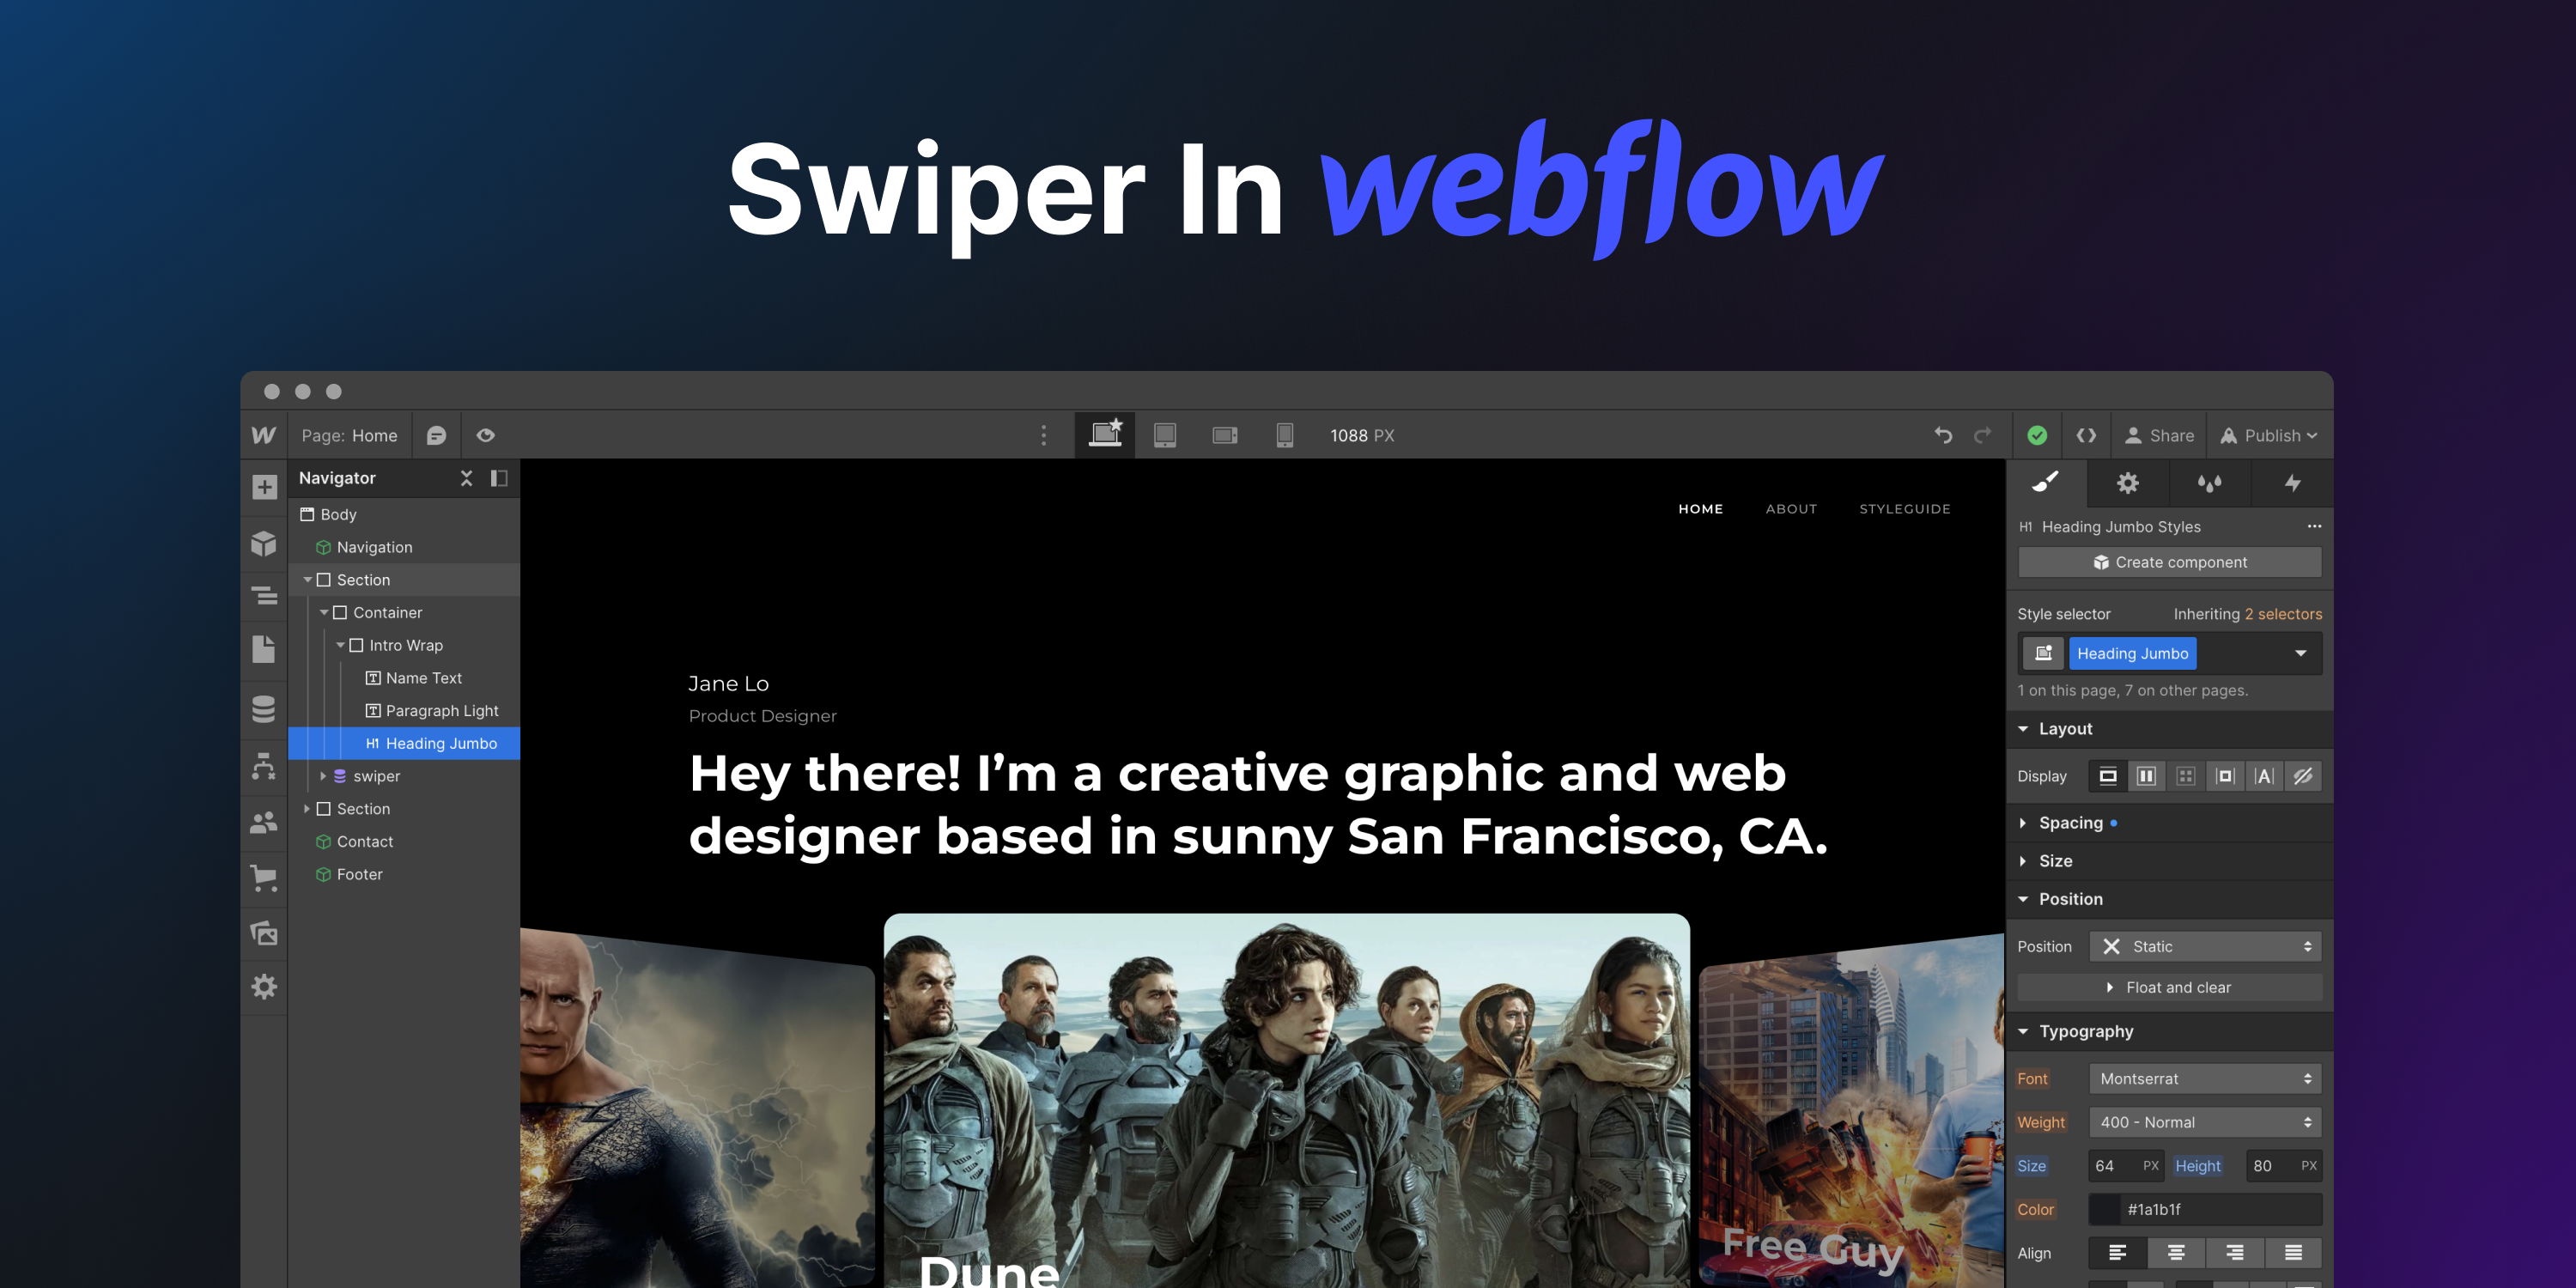Image resolution: width=2576 pixels, height=1288 pixels.
Task: Click the Webflow logo icon top-left
Action: click(264, 434)
